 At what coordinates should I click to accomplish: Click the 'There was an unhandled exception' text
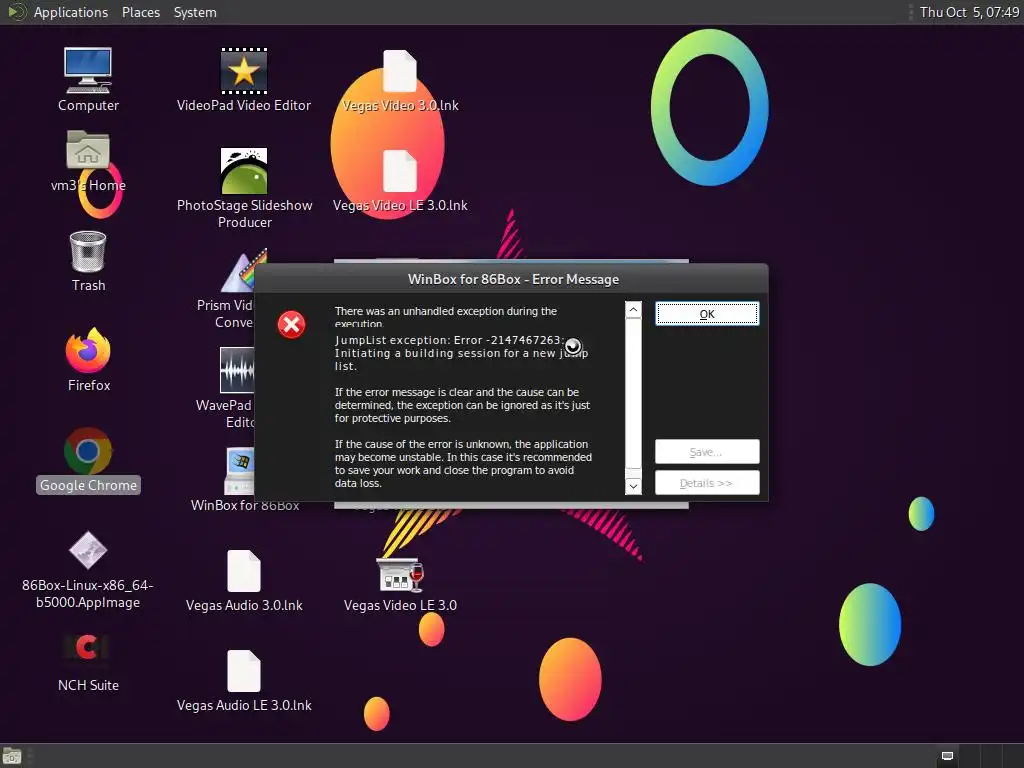tap(446, 317)
